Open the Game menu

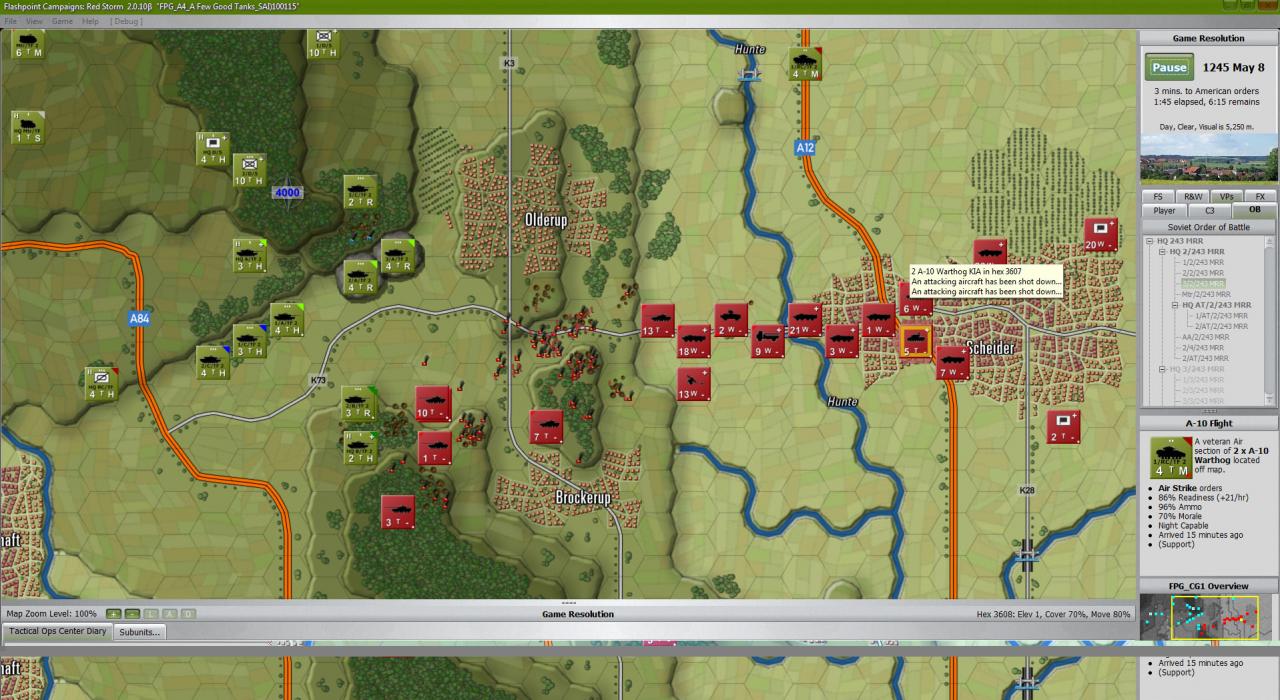(x=62, y=21)
